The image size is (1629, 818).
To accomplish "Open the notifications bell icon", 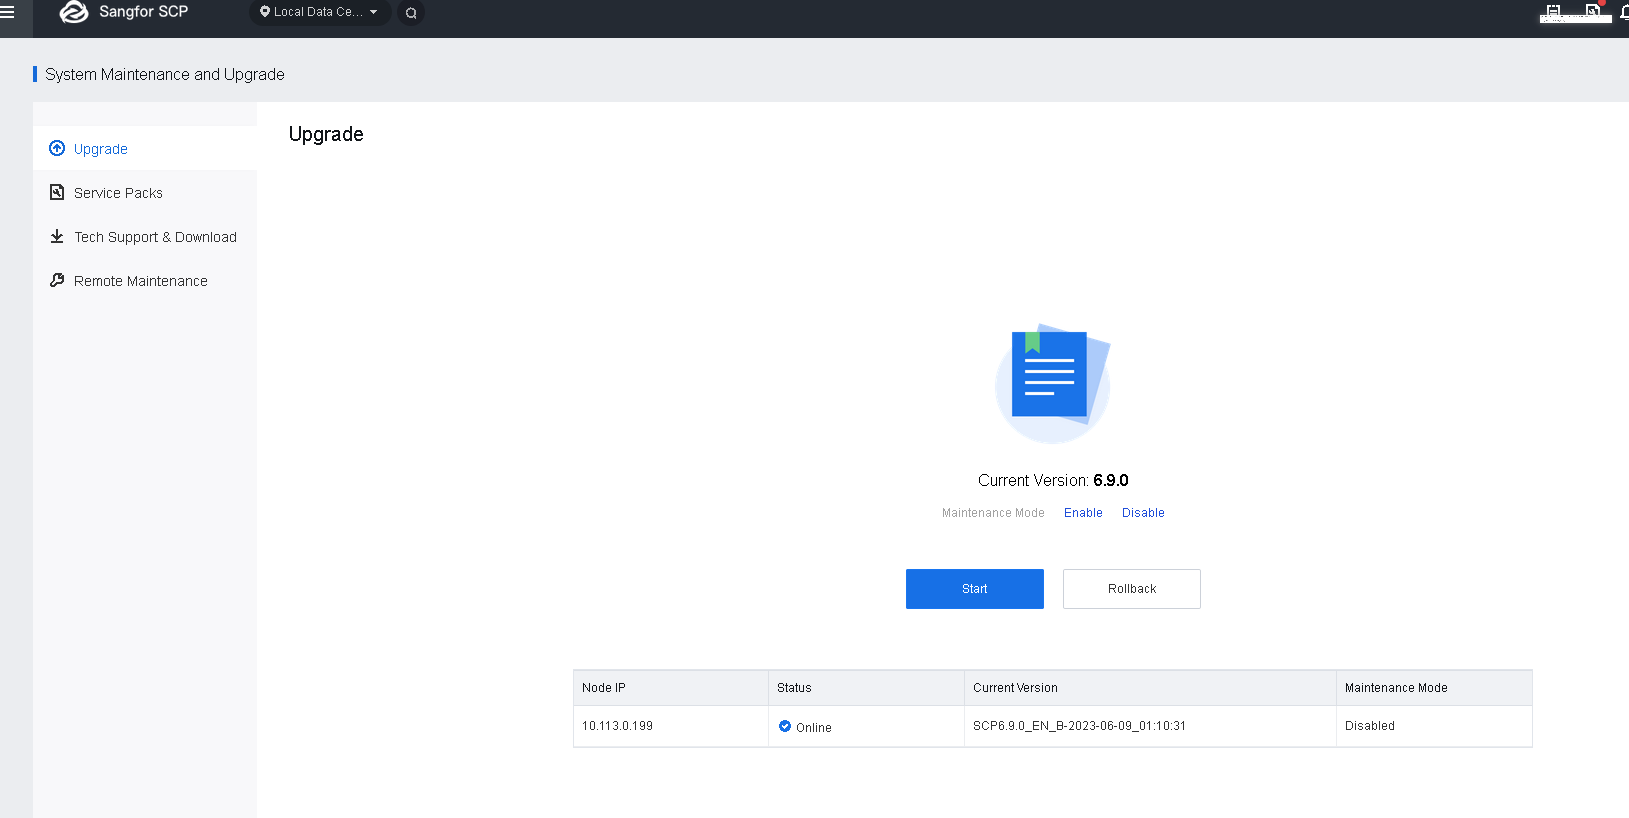I will tap(1624, 12).
